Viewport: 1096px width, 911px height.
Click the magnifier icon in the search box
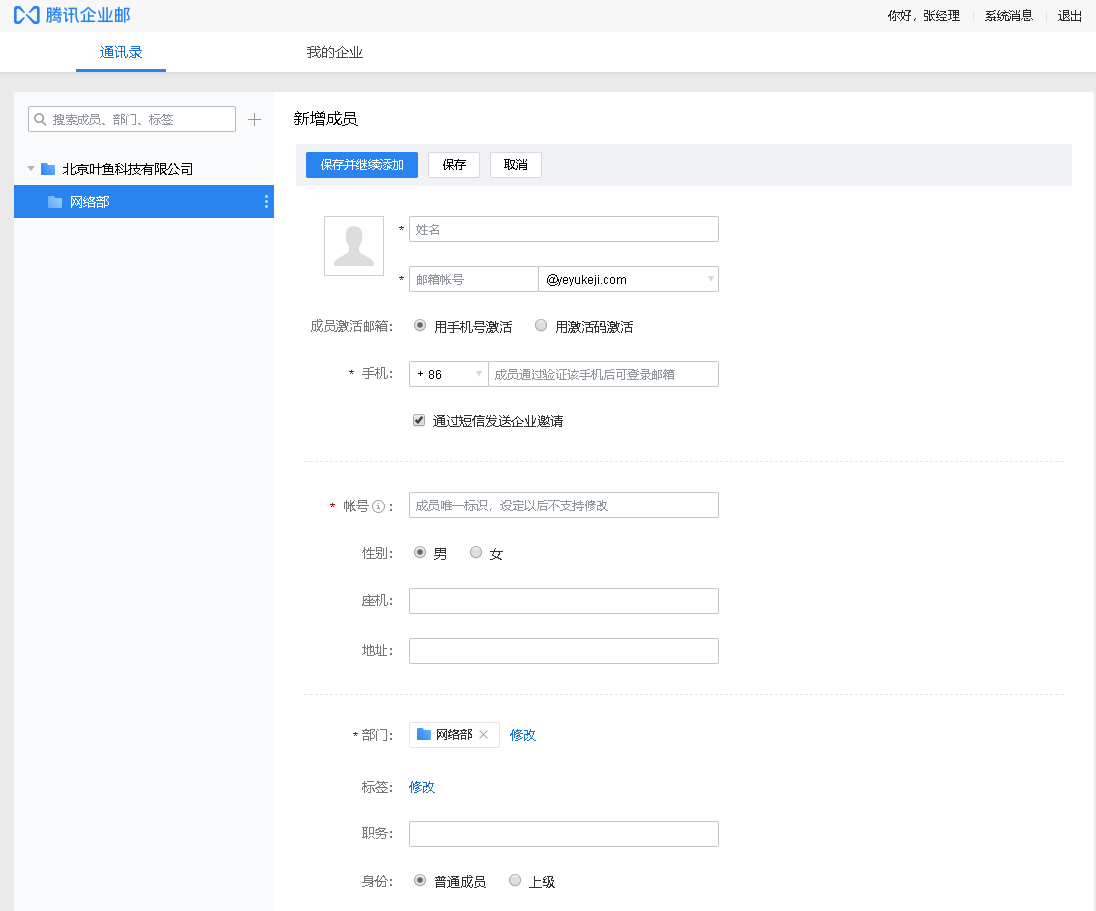(41, 118)
